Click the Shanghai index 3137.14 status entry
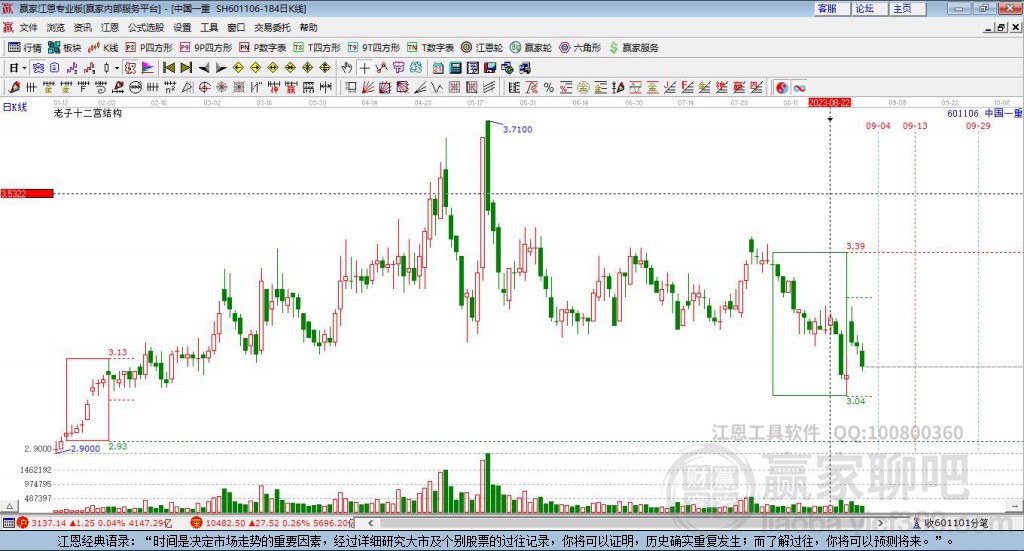 coord(94,523)
